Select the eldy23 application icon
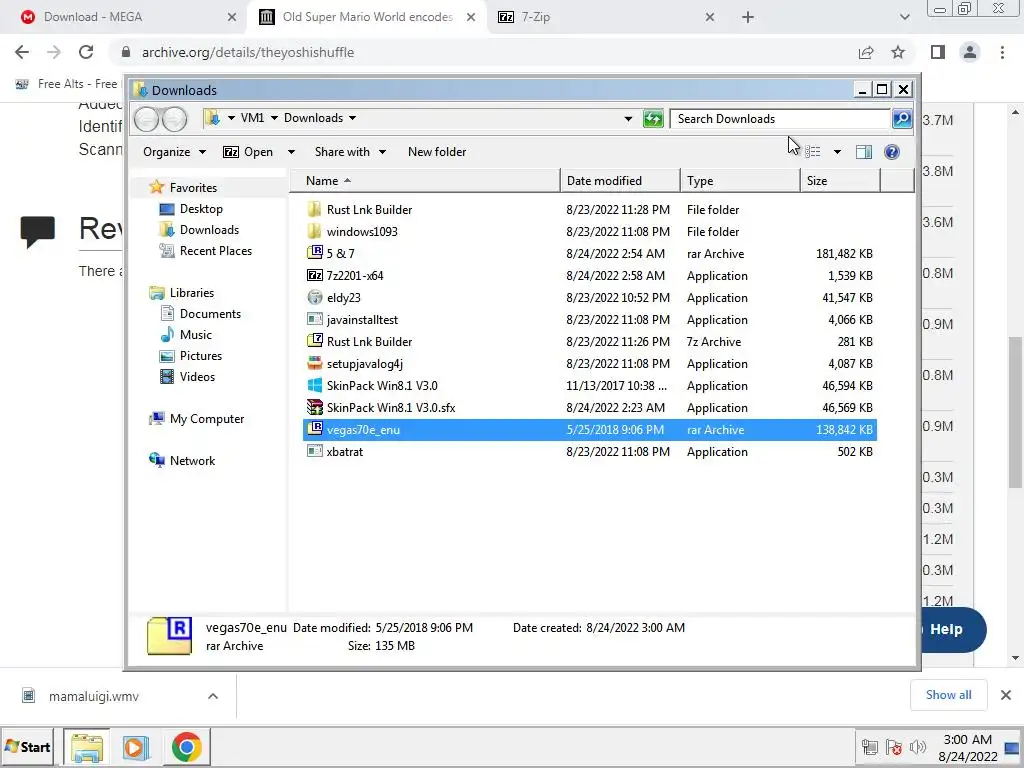This screenshot has width=1024, height=768. 314,297
